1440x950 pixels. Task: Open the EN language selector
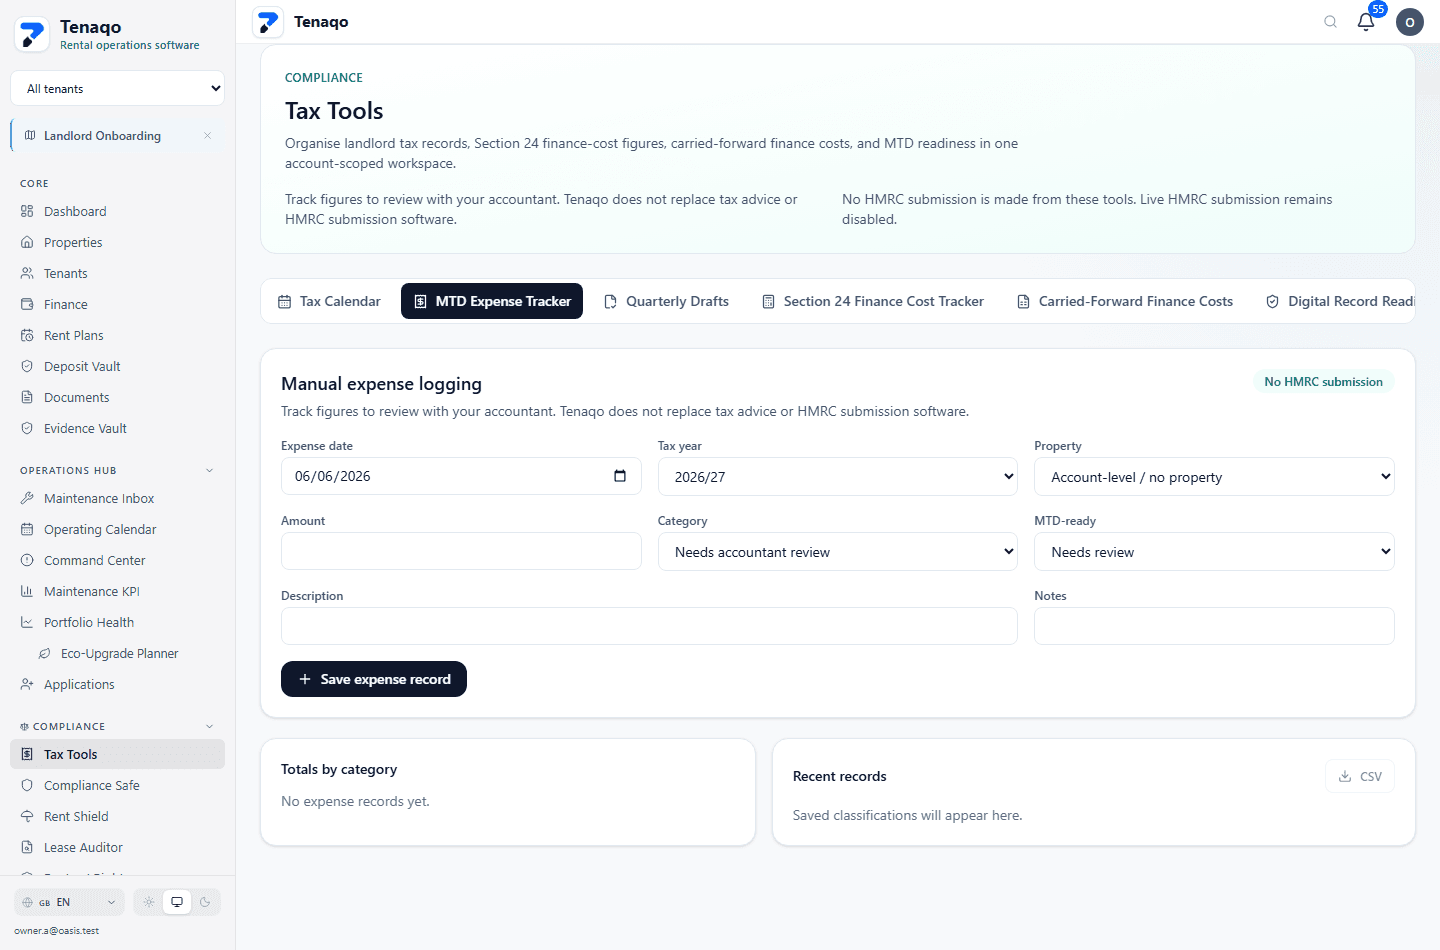coord(69,902)
